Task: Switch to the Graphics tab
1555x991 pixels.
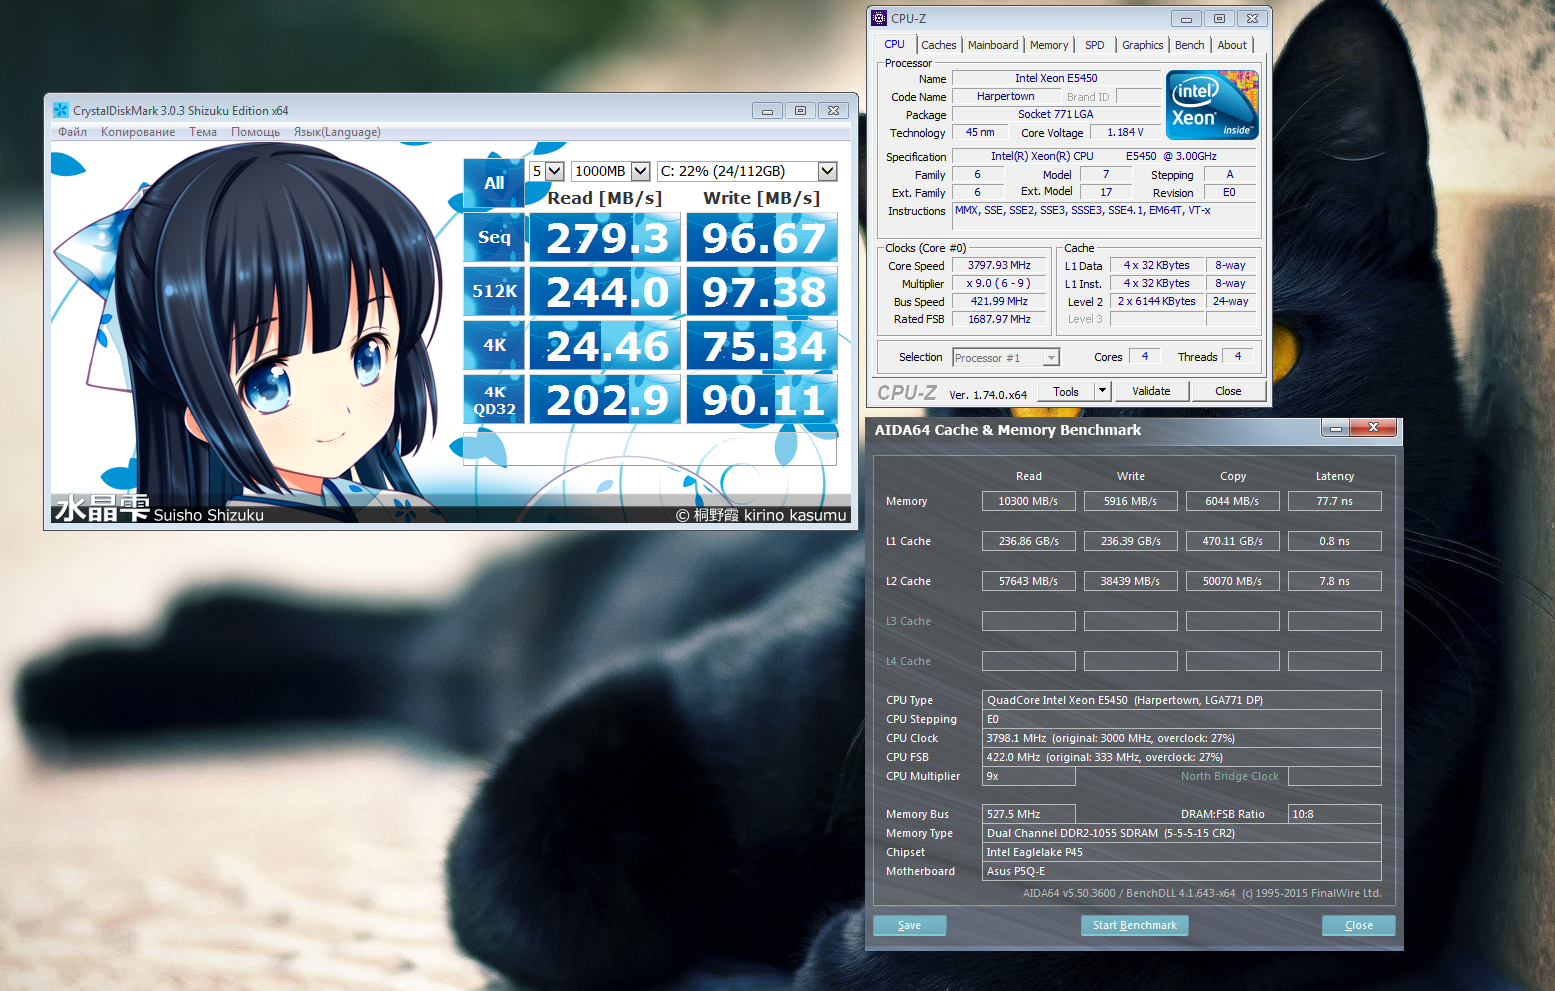Action: point(1142,45)
